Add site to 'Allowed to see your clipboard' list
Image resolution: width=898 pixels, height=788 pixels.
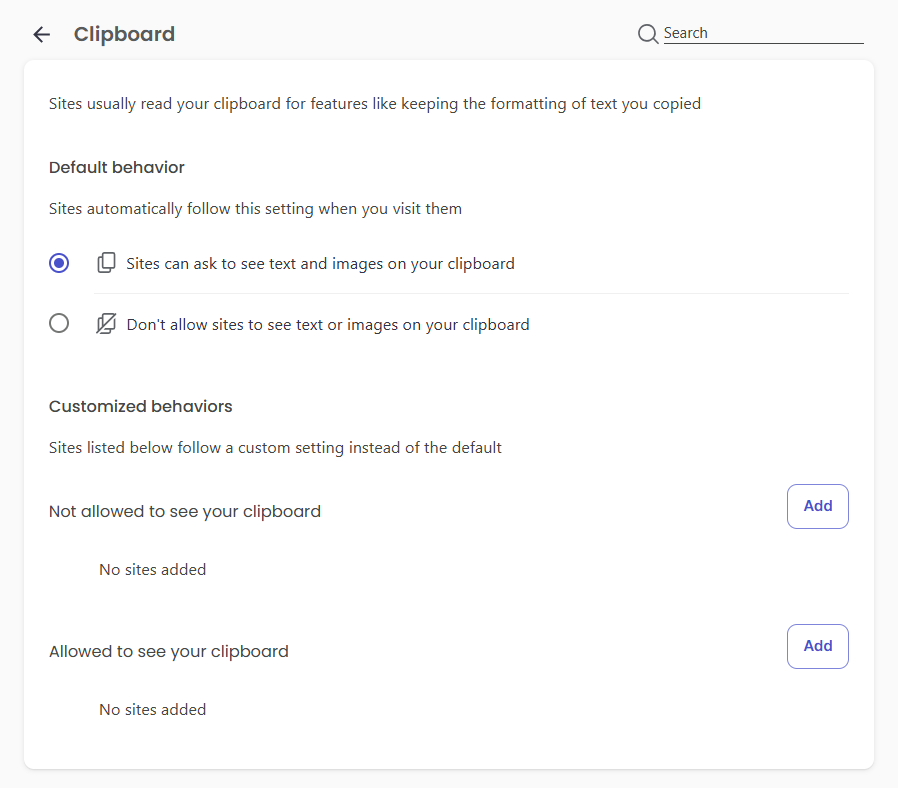point(817,646)
